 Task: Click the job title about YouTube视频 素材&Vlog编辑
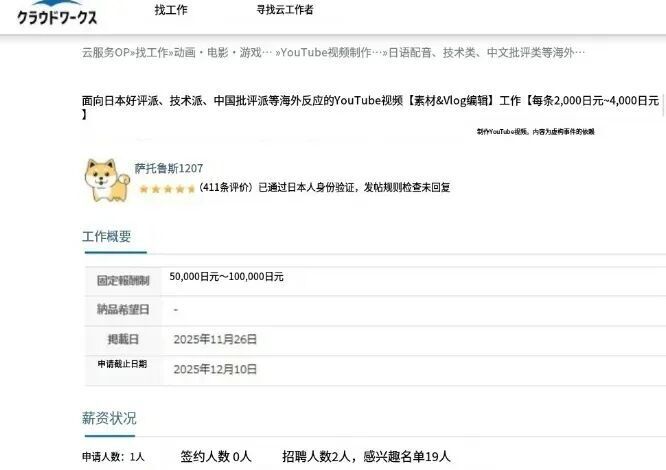coord(370,107)
